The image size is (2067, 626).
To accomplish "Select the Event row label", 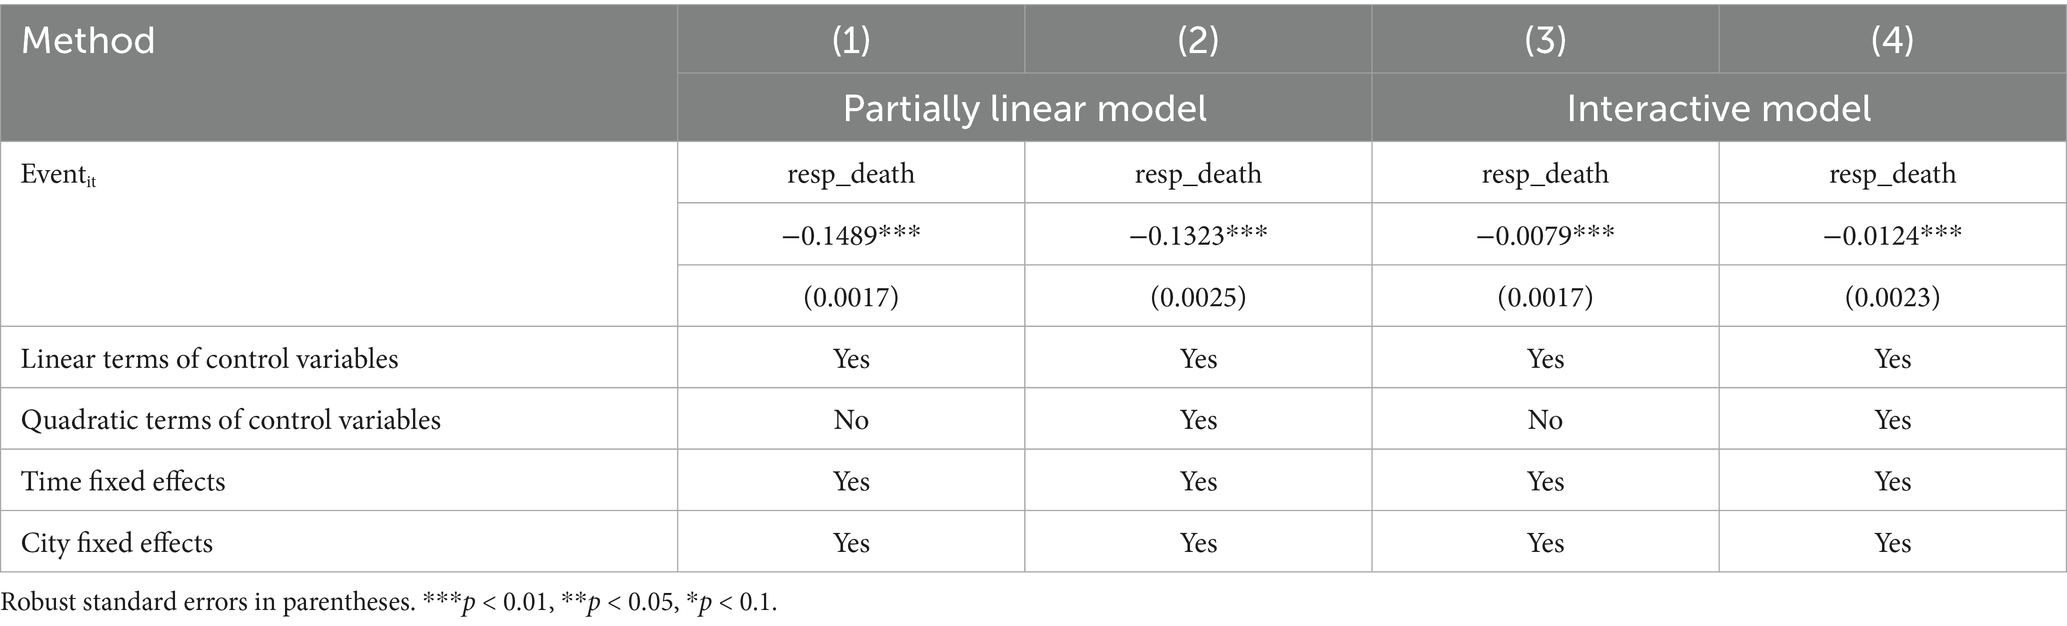I will (58, 175).
